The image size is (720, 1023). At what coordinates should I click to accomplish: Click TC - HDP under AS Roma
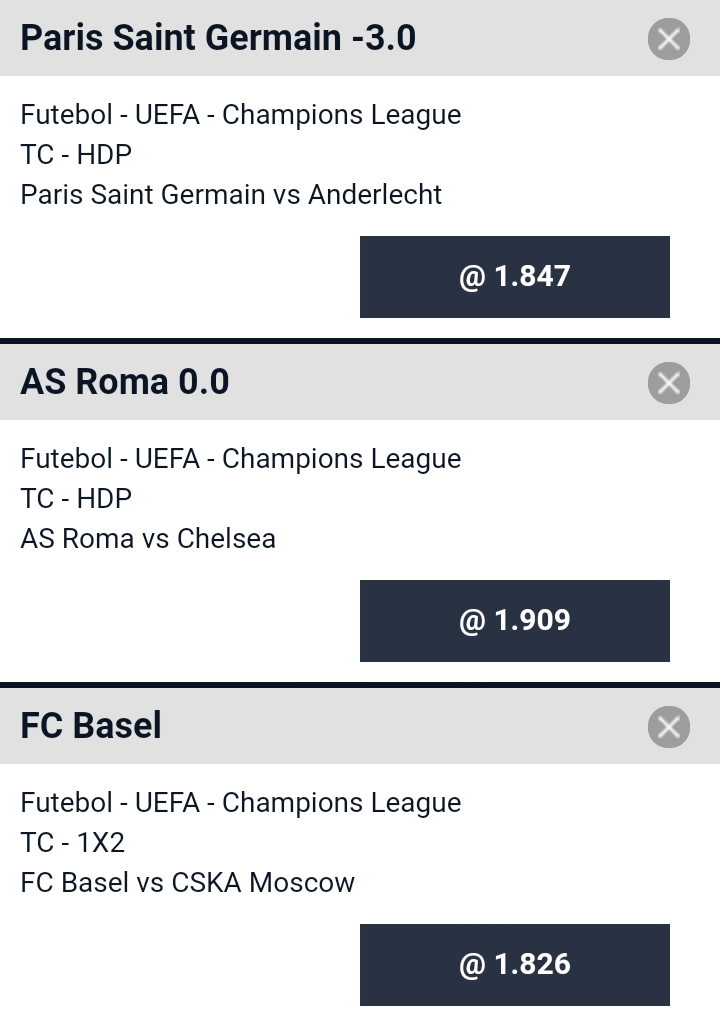pyautogui.click(x=76, y=498)
